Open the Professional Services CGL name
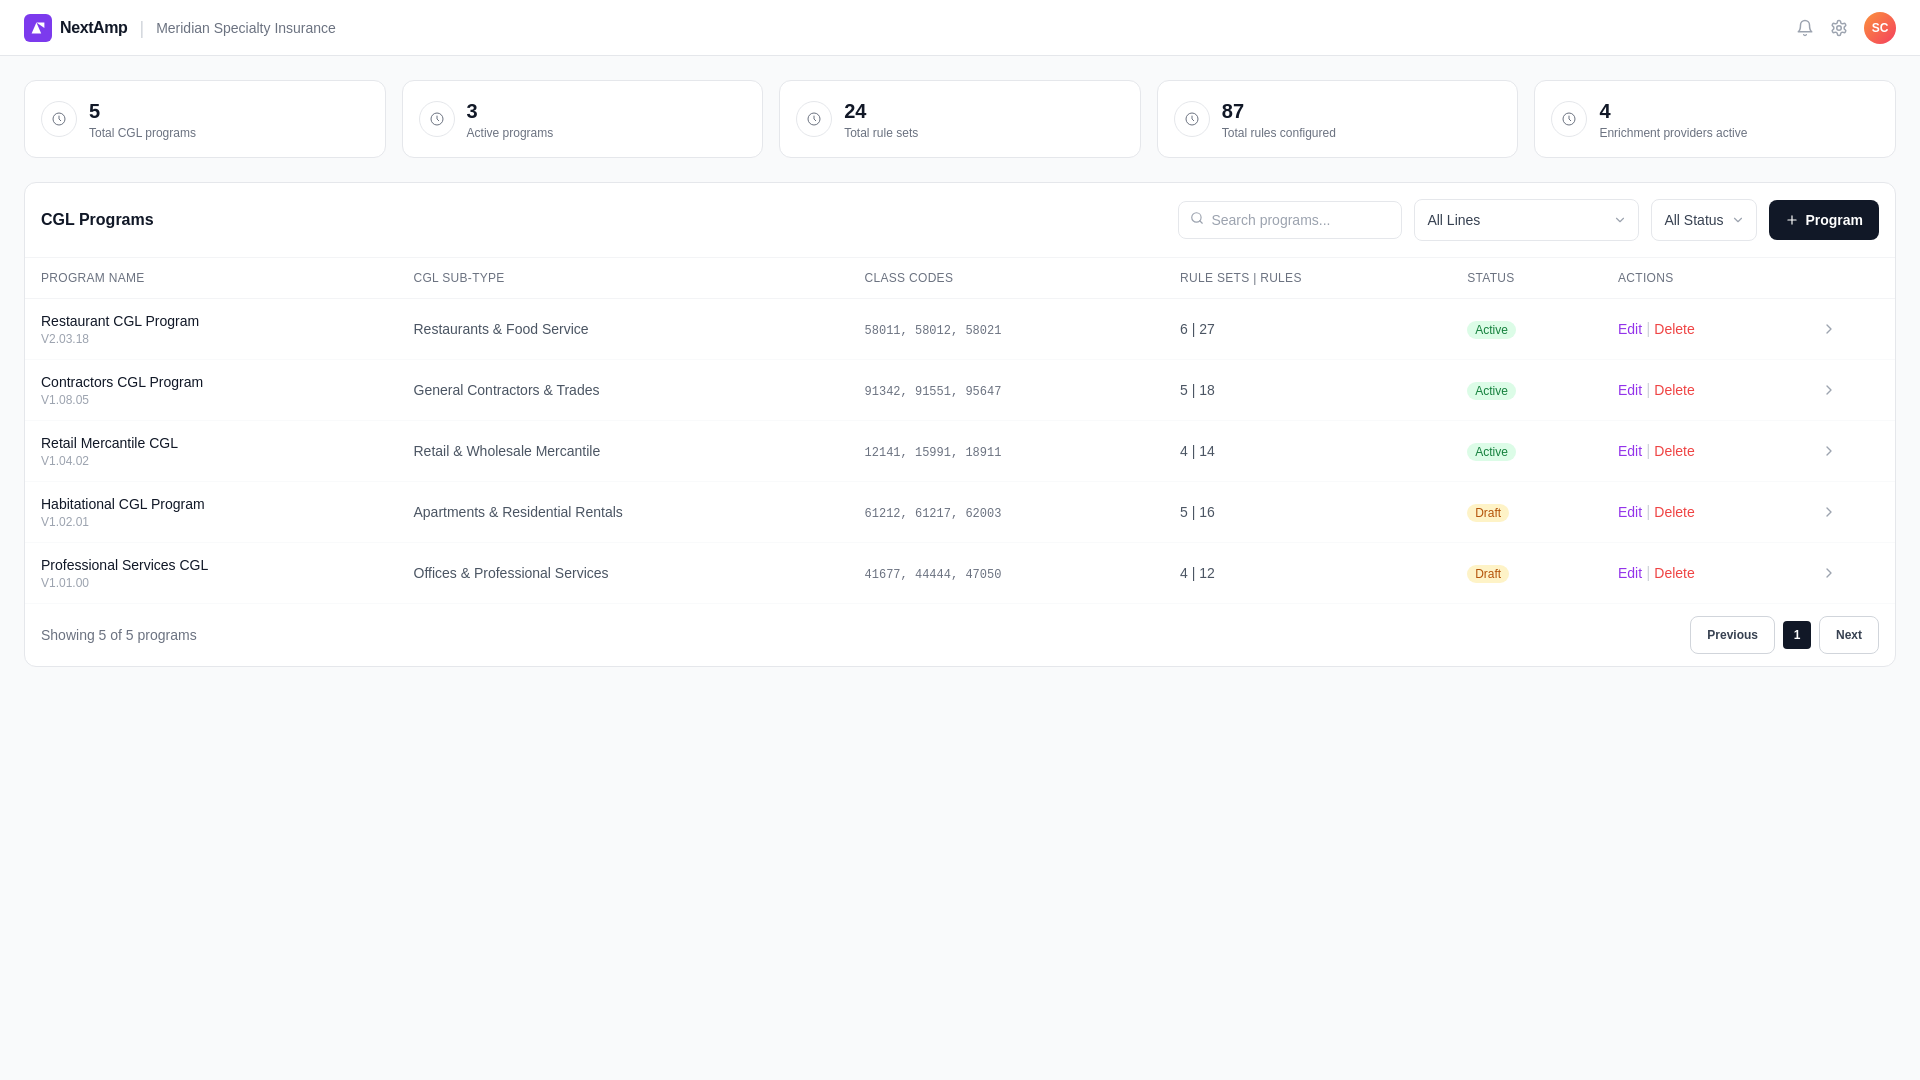Viewport: 1920px width, 1080px height. coord(124,565)
